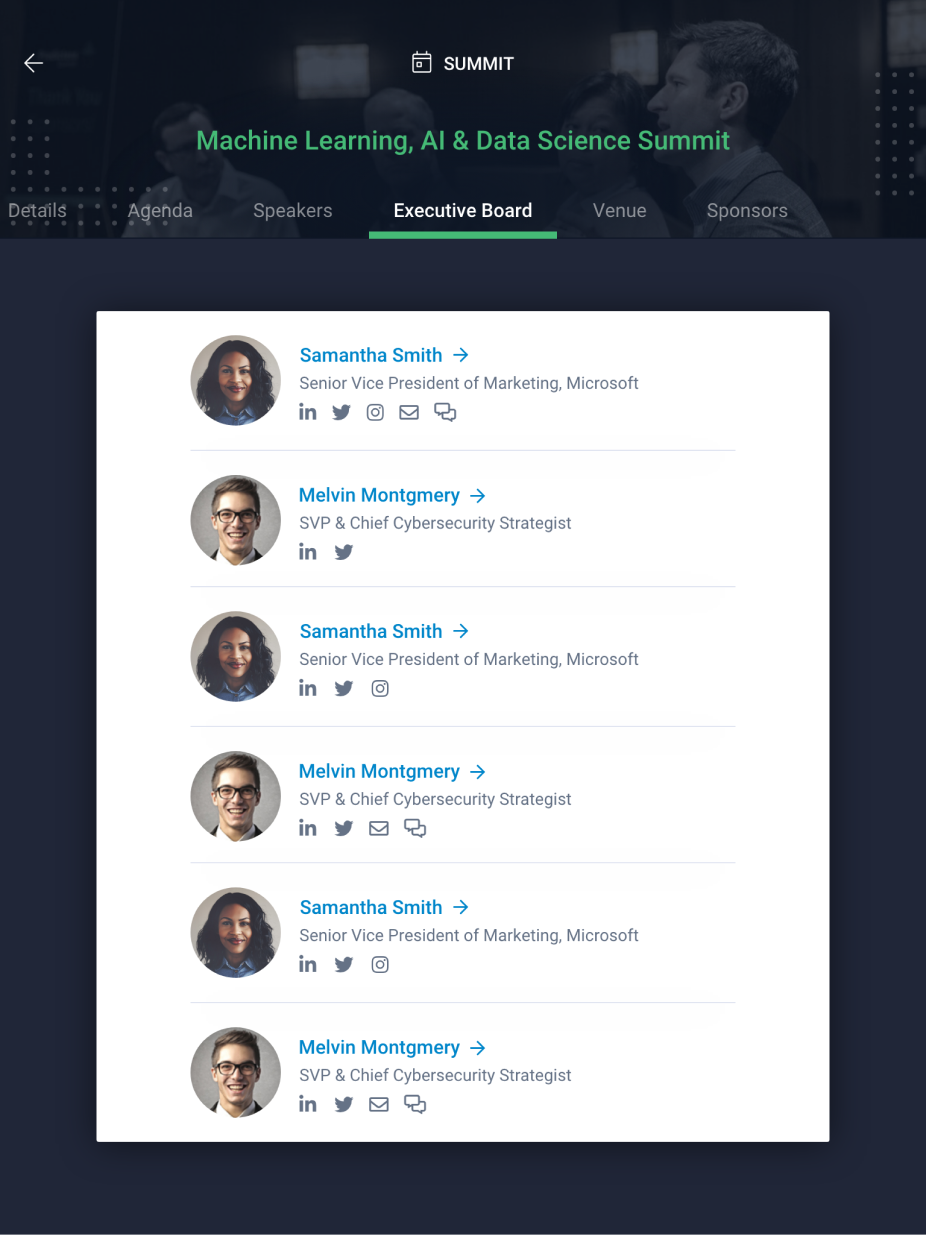Click email icon of last Melvin Montgmery entry
Screen dimensions: 926x1235
[x=379, y=1104]
